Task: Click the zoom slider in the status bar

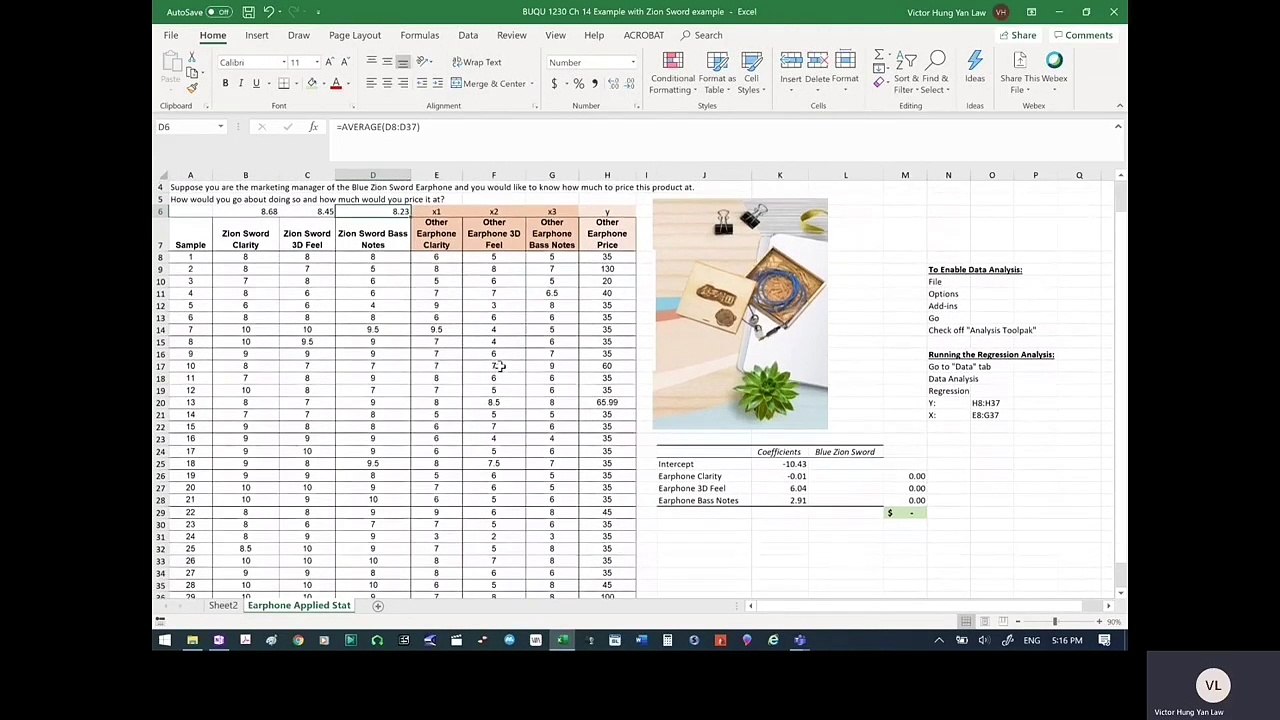Action: [x=1054, y=621]
